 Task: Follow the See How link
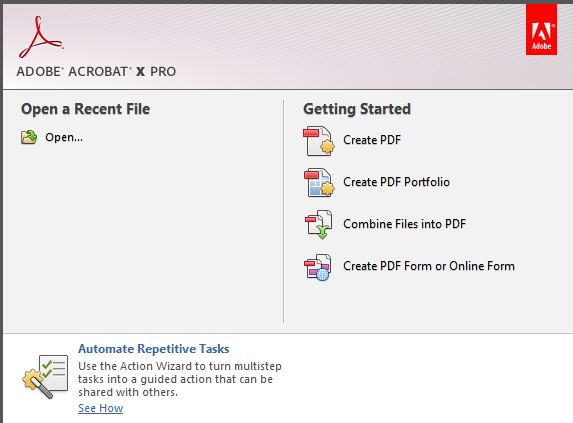tap(100, 408)
